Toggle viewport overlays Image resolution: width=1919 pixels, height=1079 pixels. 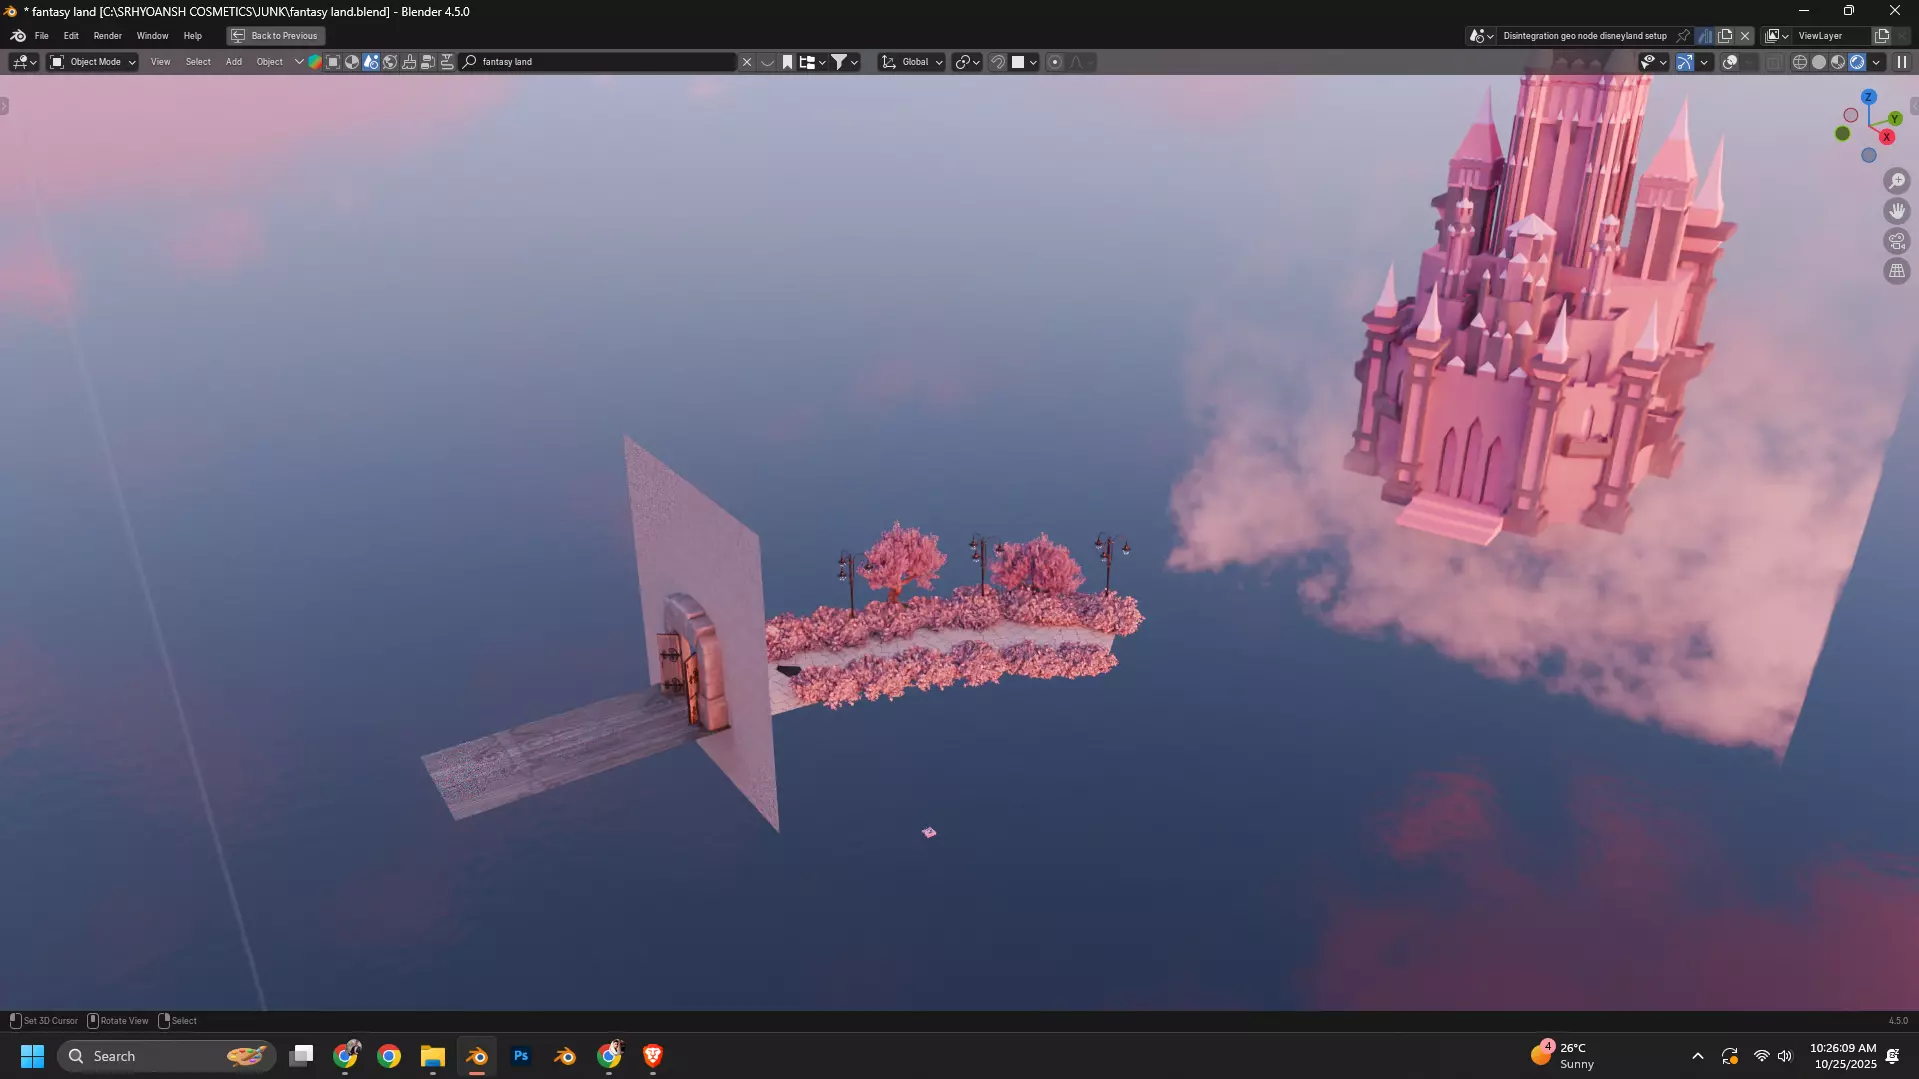click(1730, 62)
